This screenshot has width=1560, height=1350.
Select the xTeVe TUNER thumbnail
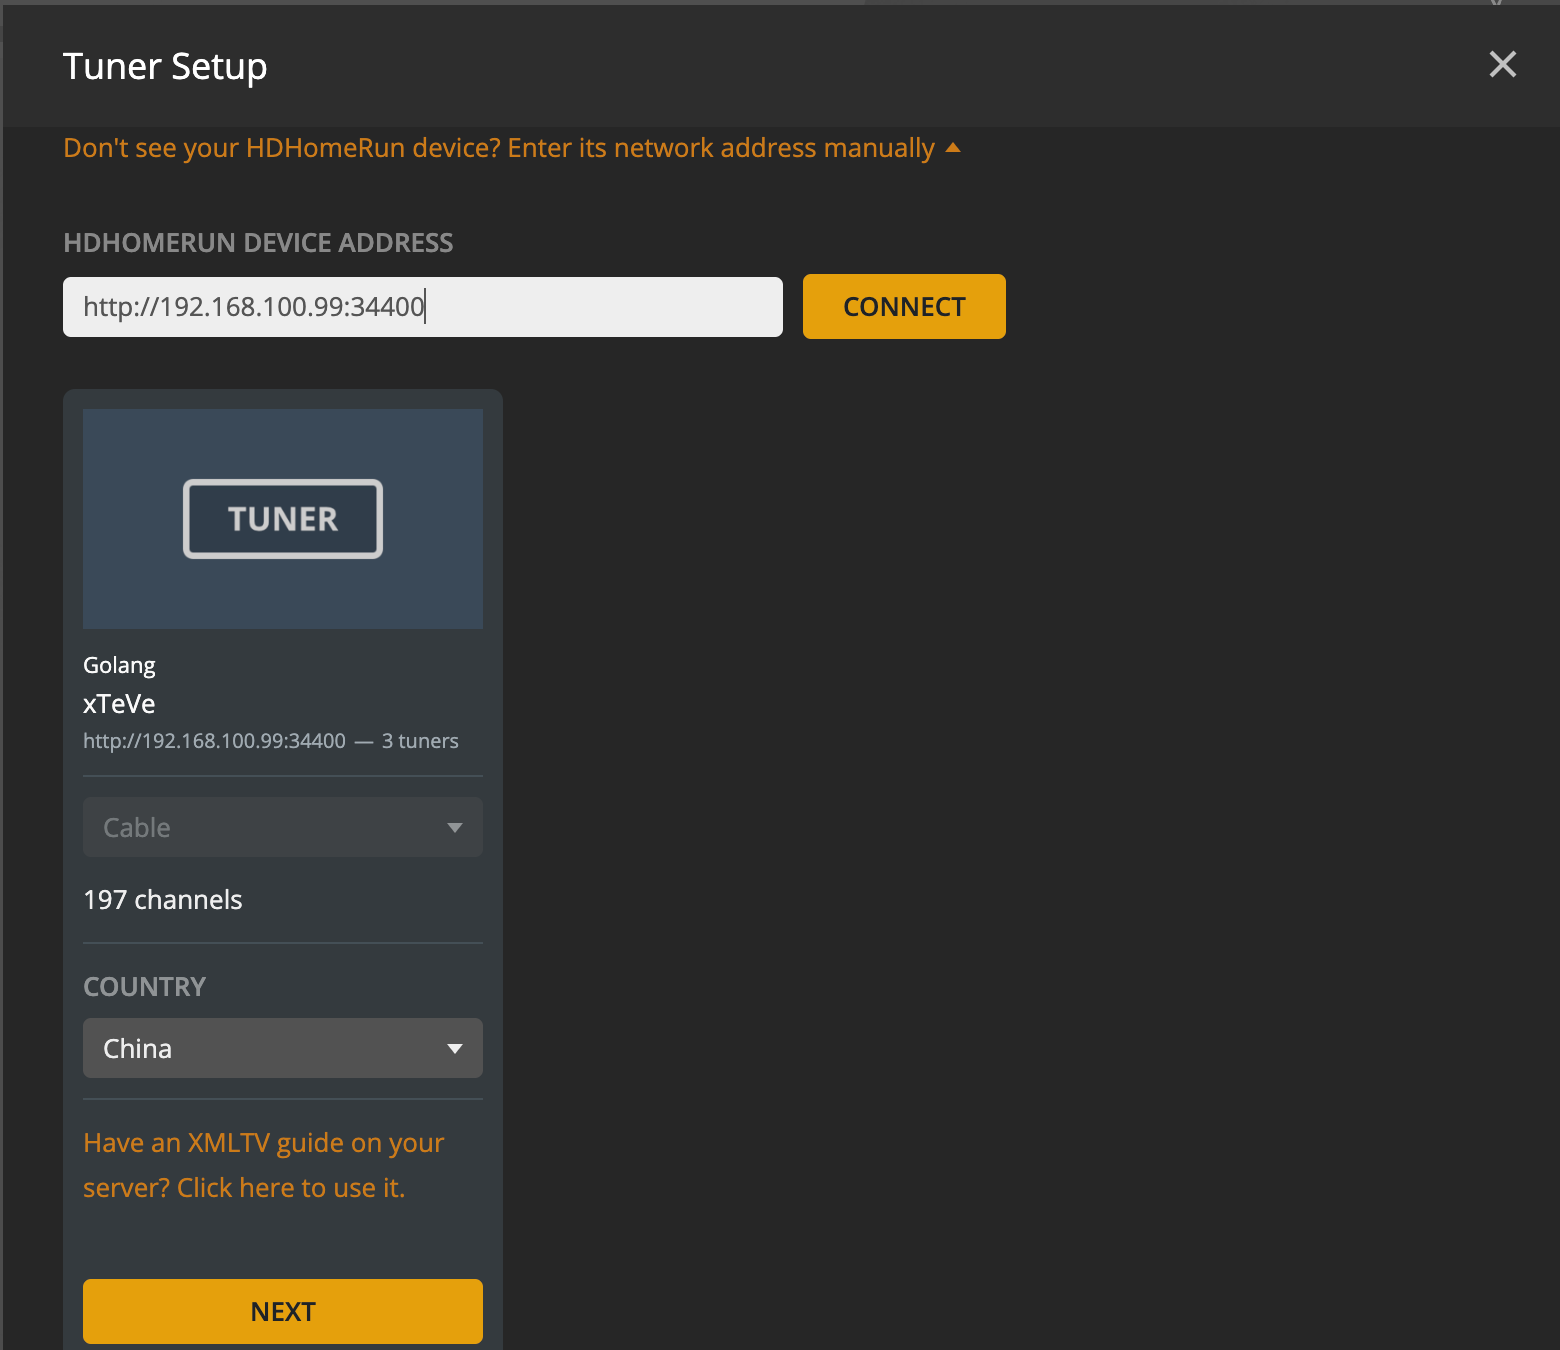click(283, 519)
